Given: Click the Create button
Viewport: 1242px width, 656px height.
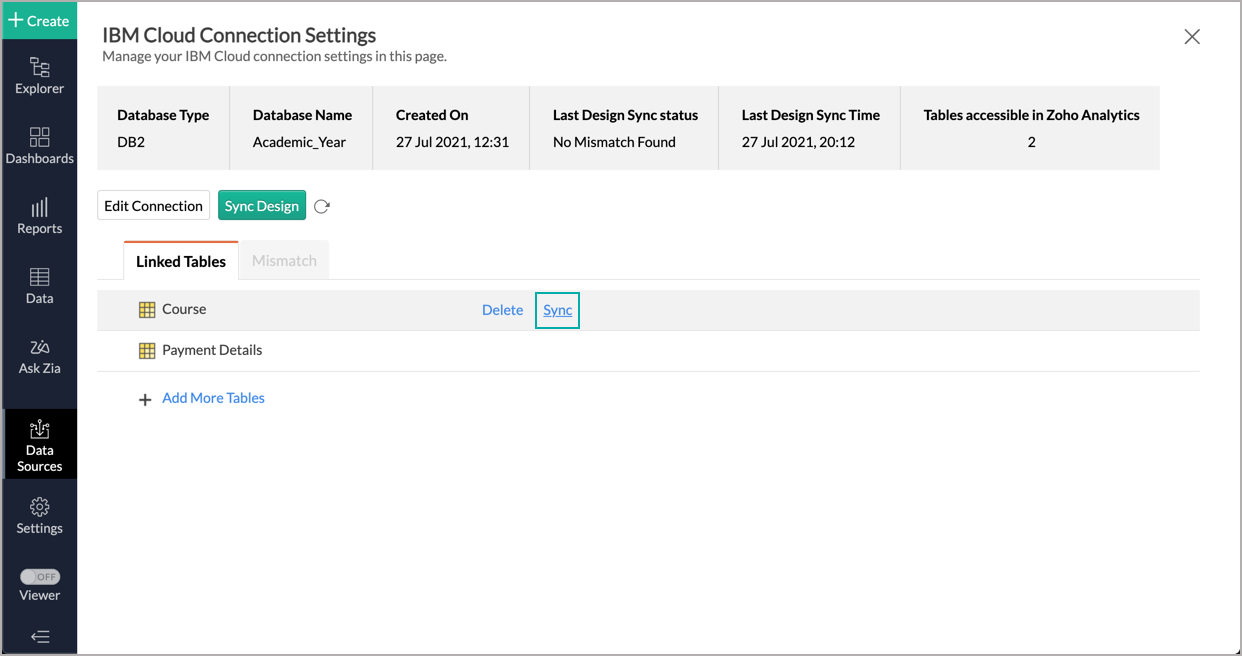Looking at the screenshot, I should (x=39, y=20).
